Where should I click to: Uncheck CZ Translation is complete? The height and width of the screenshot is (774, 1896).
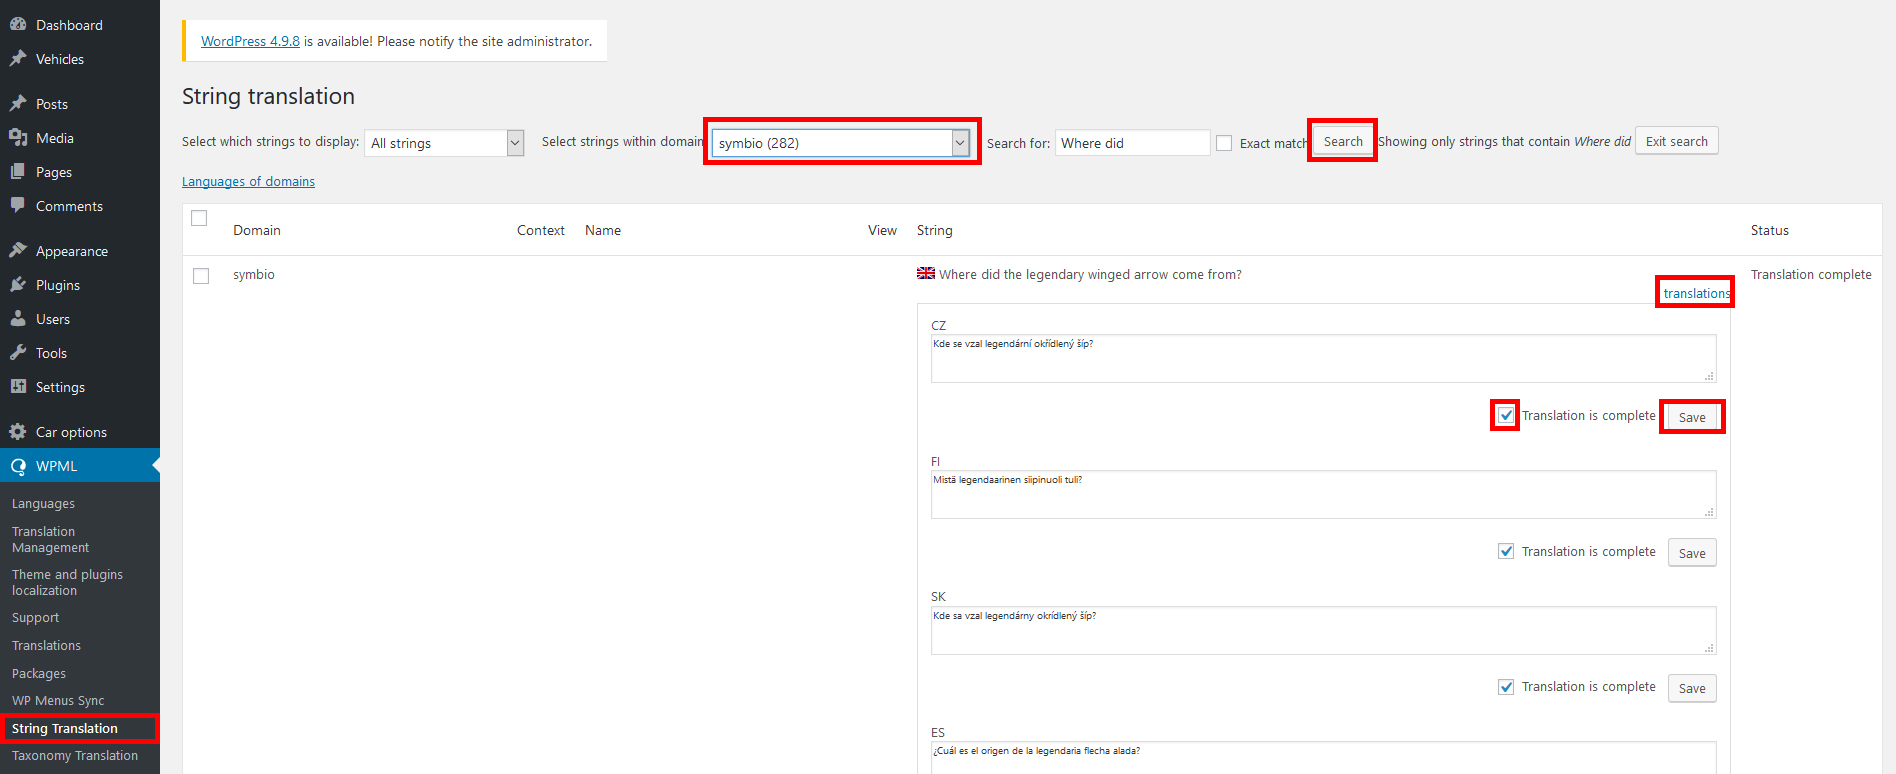coord(1506,415)
